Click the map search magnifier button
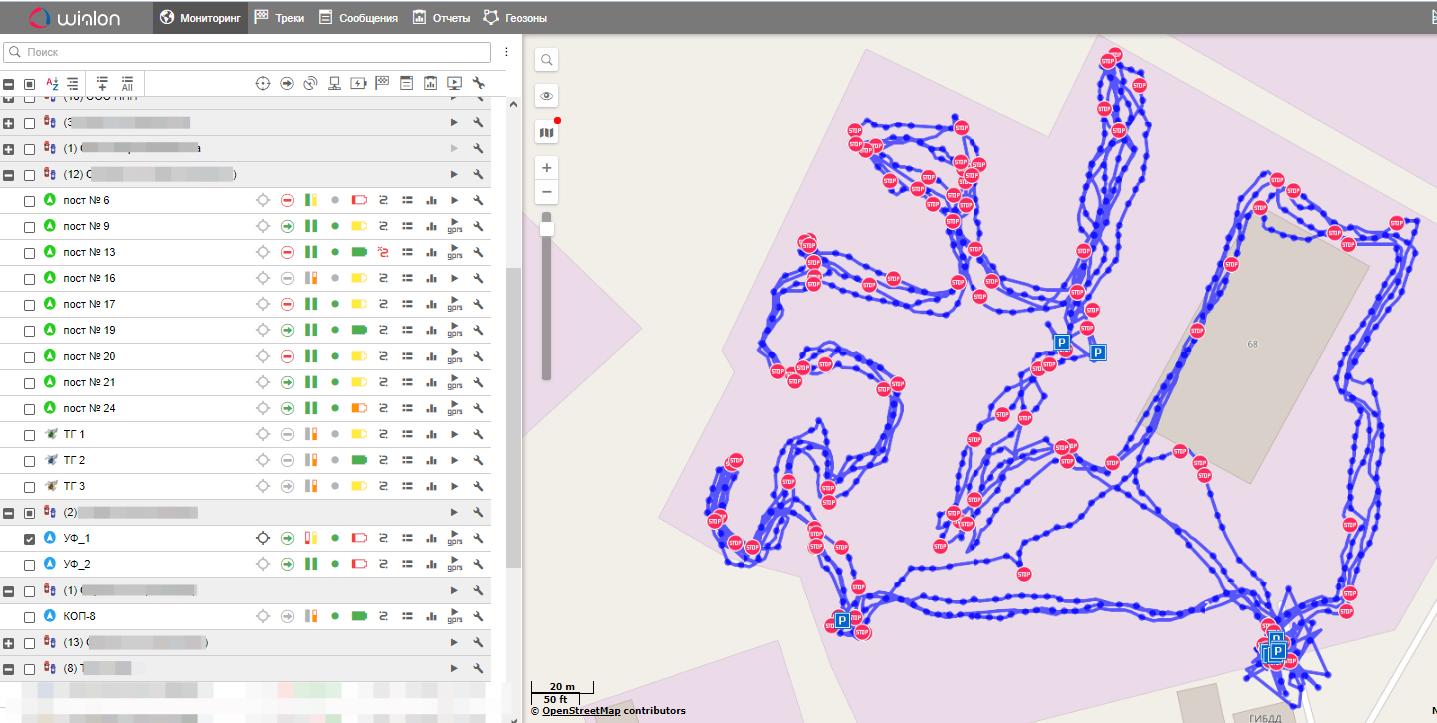Image resolution: width=1437 pixels, height=723 pixels. (547, 60)
